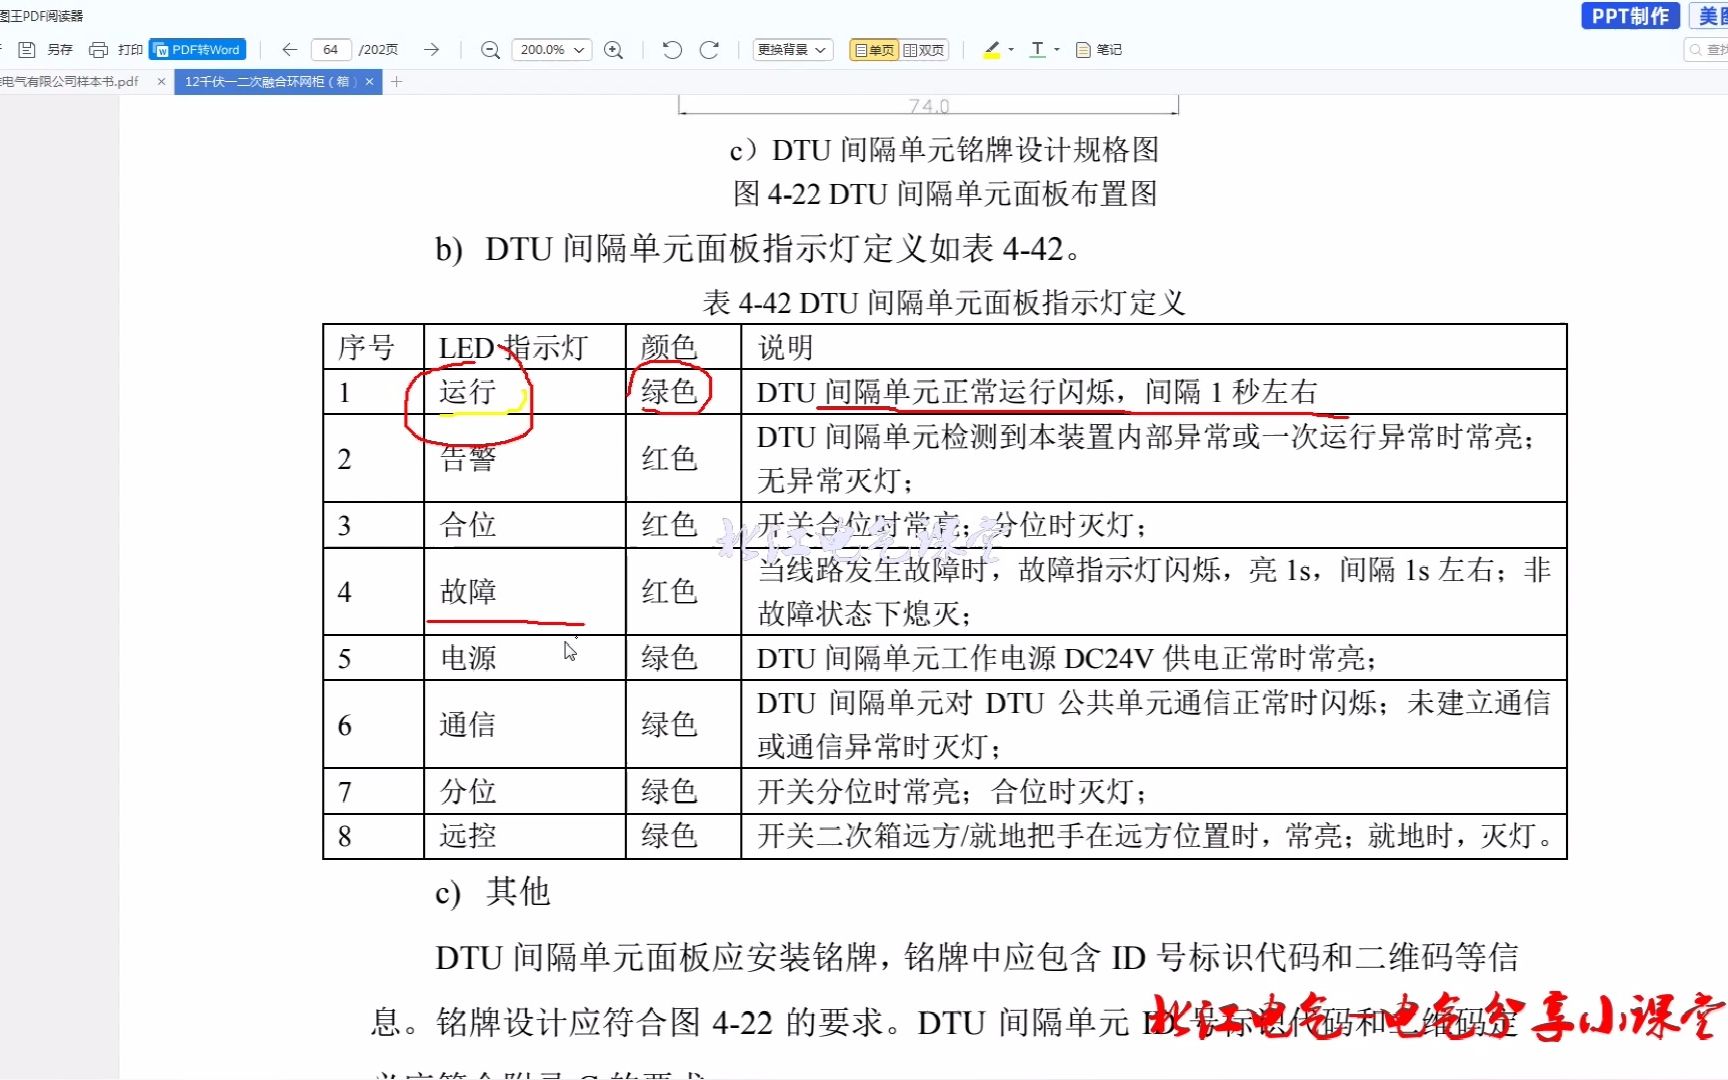
Task: Click the PPT制作 button
Action: [1630, 16]
